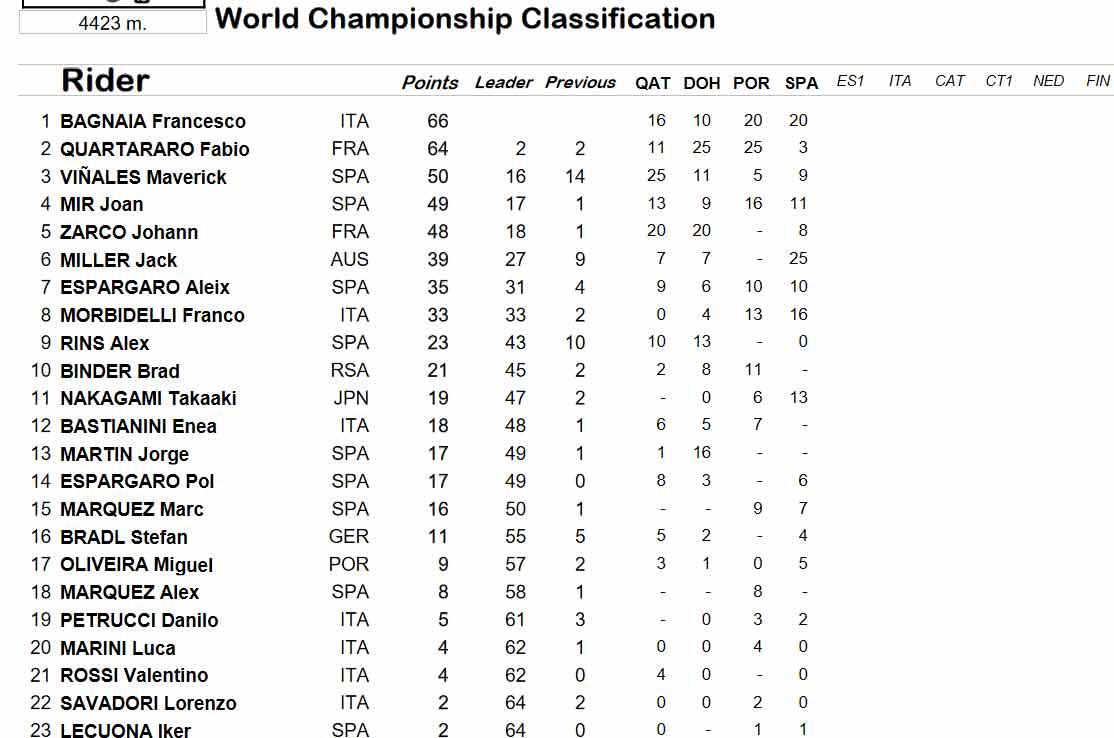This screenshot has height=738, width=1114.
Task: Select the SPA race column header
Action: 801,84
